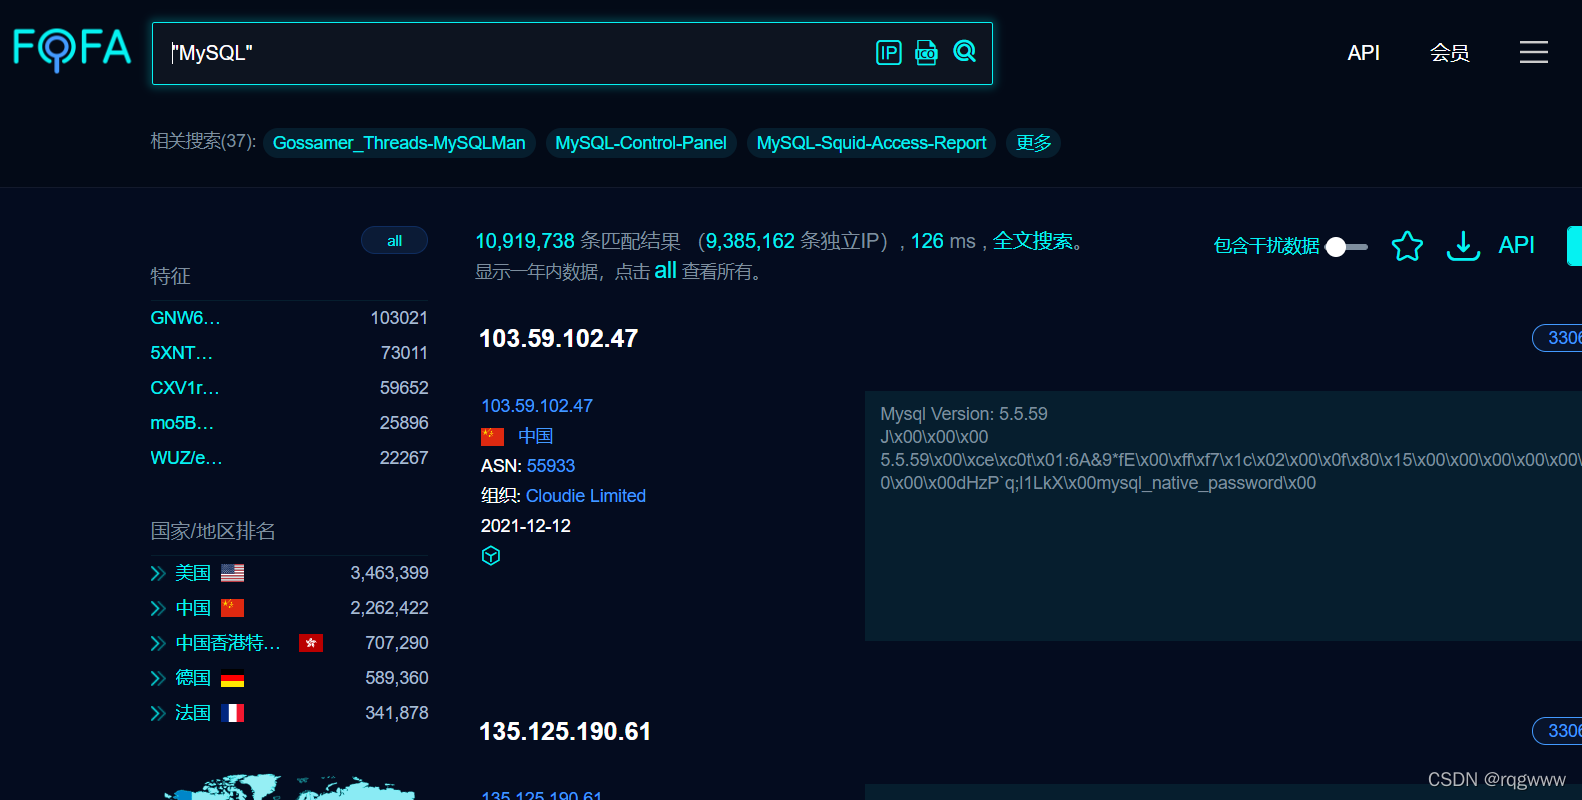1582x800 pixels.
Task: Download results with the download icon
Action: pyautogui.click(x=1463, y=245)
